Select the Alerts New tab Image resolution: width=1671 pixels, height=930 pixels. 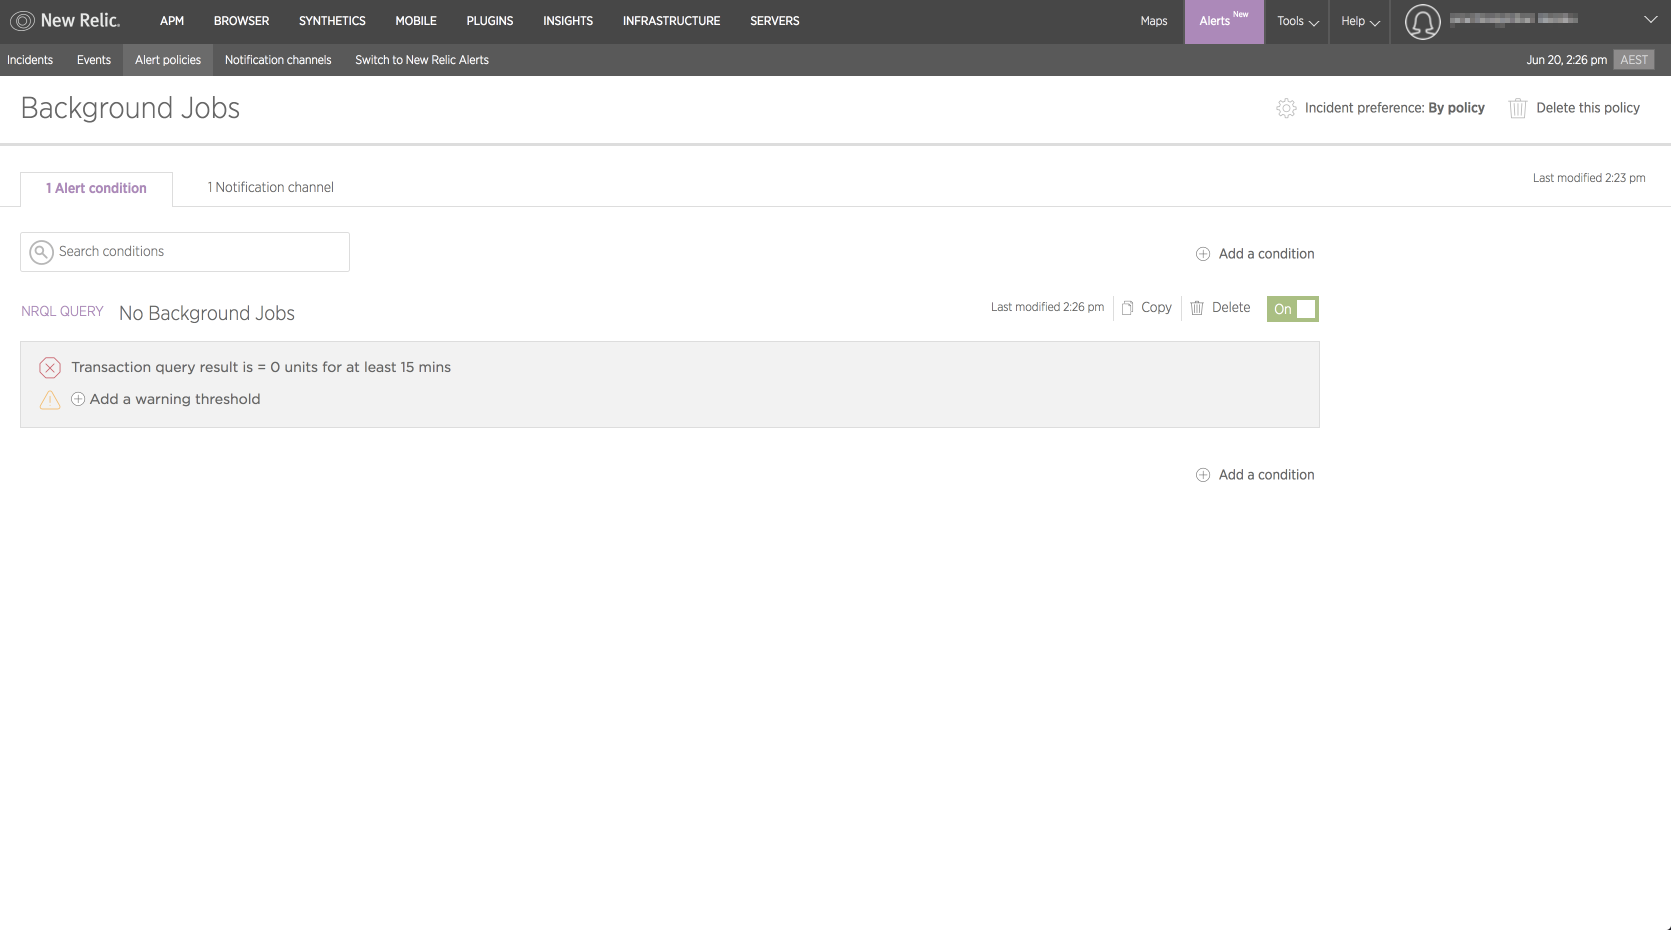1224,21
